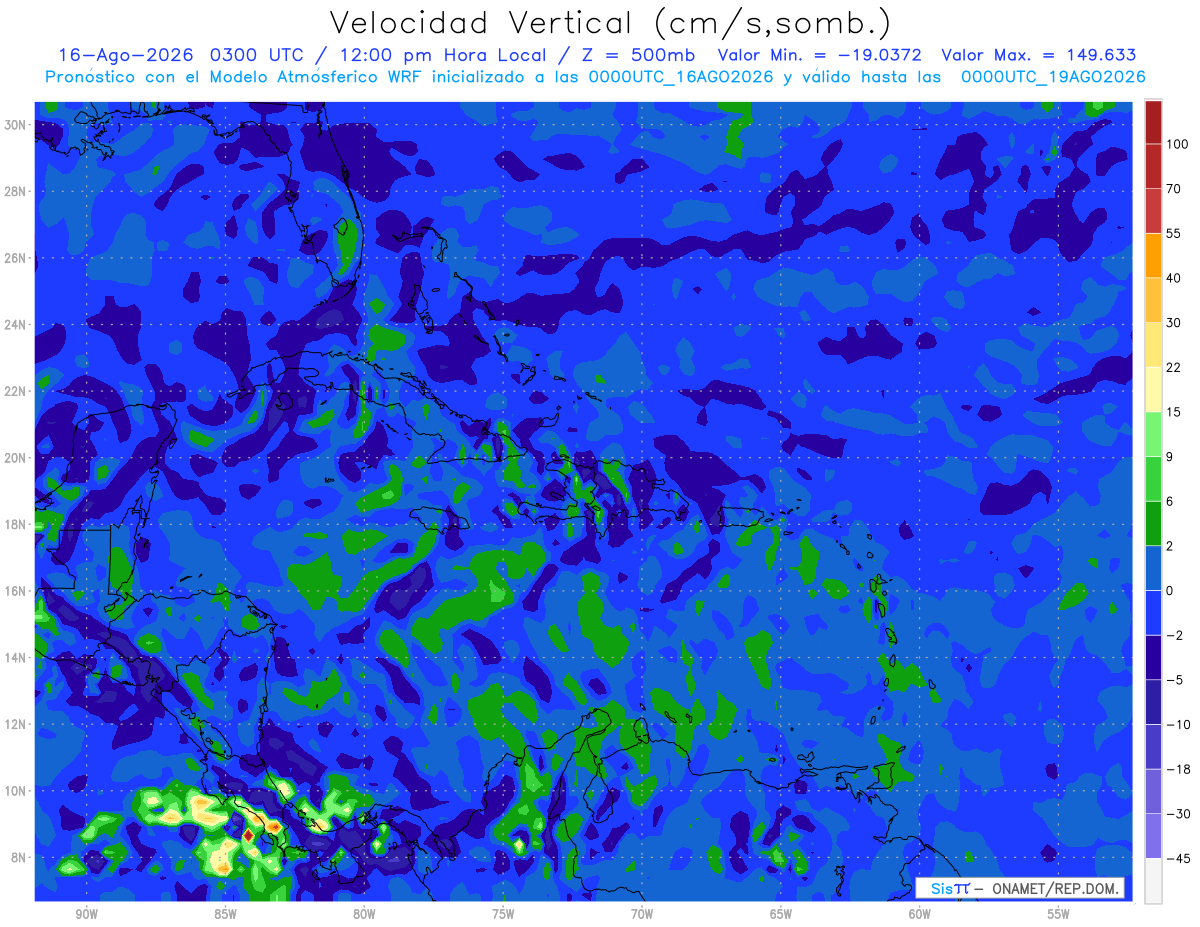The width and height of the screenshot is (1200, 927).
Task: Click the "18N" latitude label
Action: coord(17,525)
